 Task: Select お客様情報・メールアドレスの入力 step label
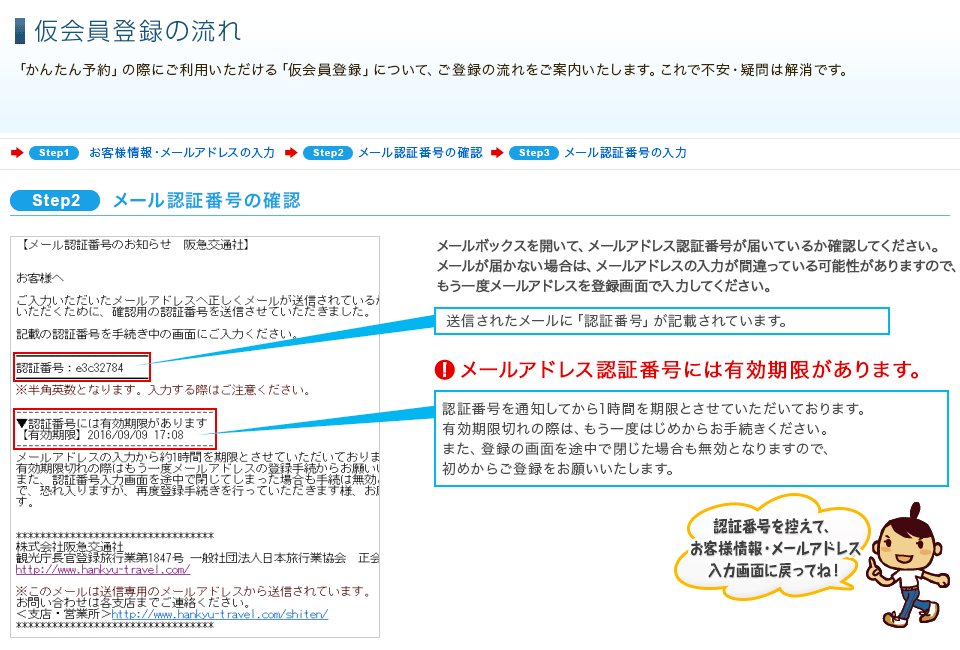[x=181, y=153]
